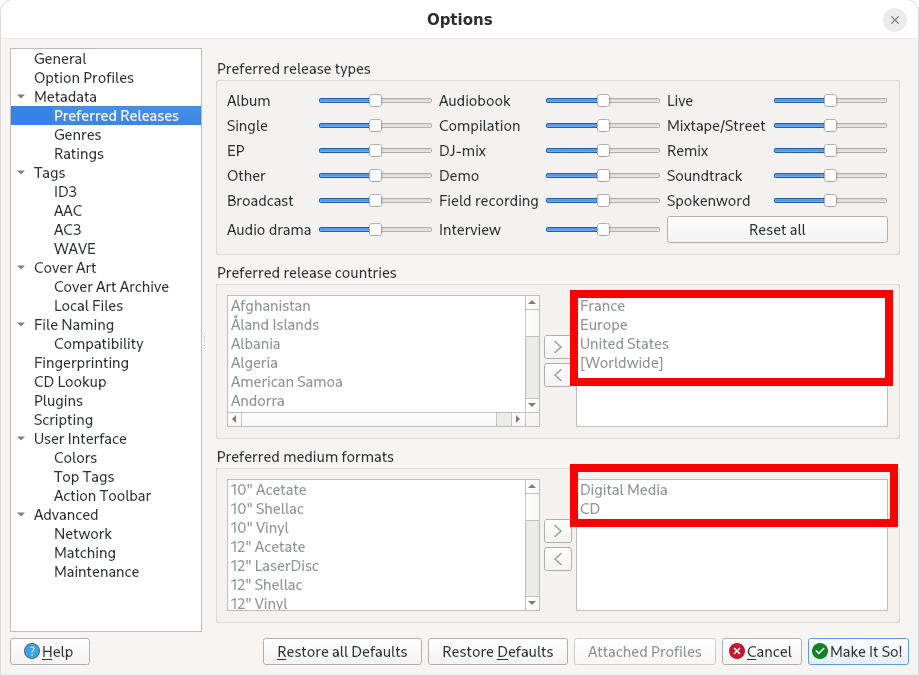Viewport: 919px width, 675px height.
Task: Select 12" LaserDisc in medium formats list
Action: tap(274, 566)
